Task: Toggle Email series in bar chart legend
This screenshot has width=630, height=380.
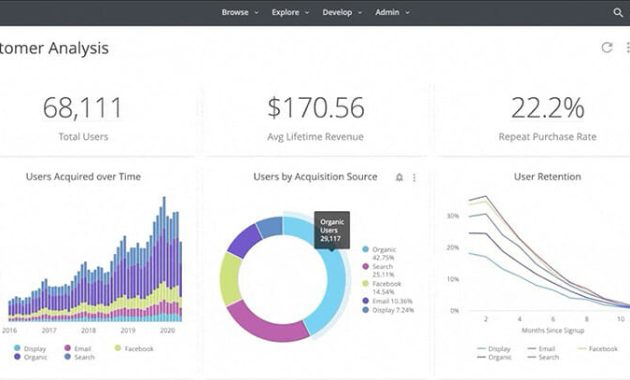Action: tap(78, 348)
